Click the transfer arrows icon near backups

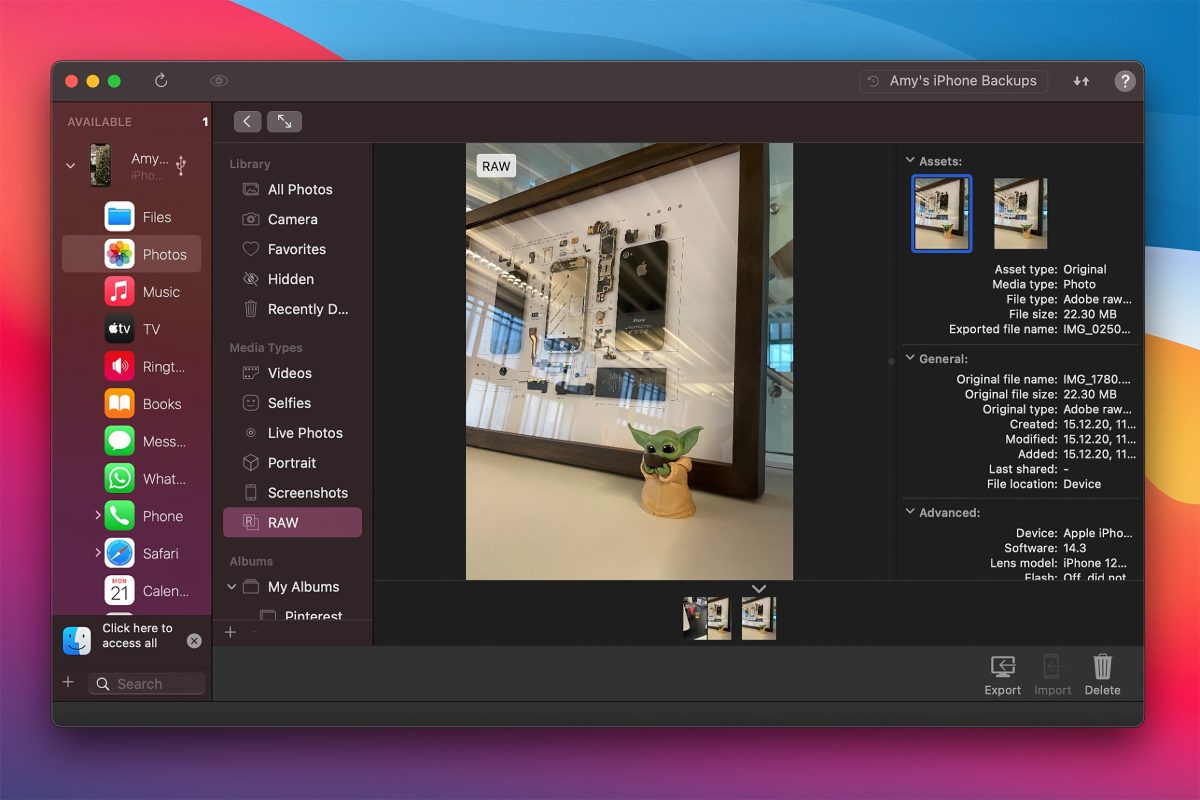1081,81
